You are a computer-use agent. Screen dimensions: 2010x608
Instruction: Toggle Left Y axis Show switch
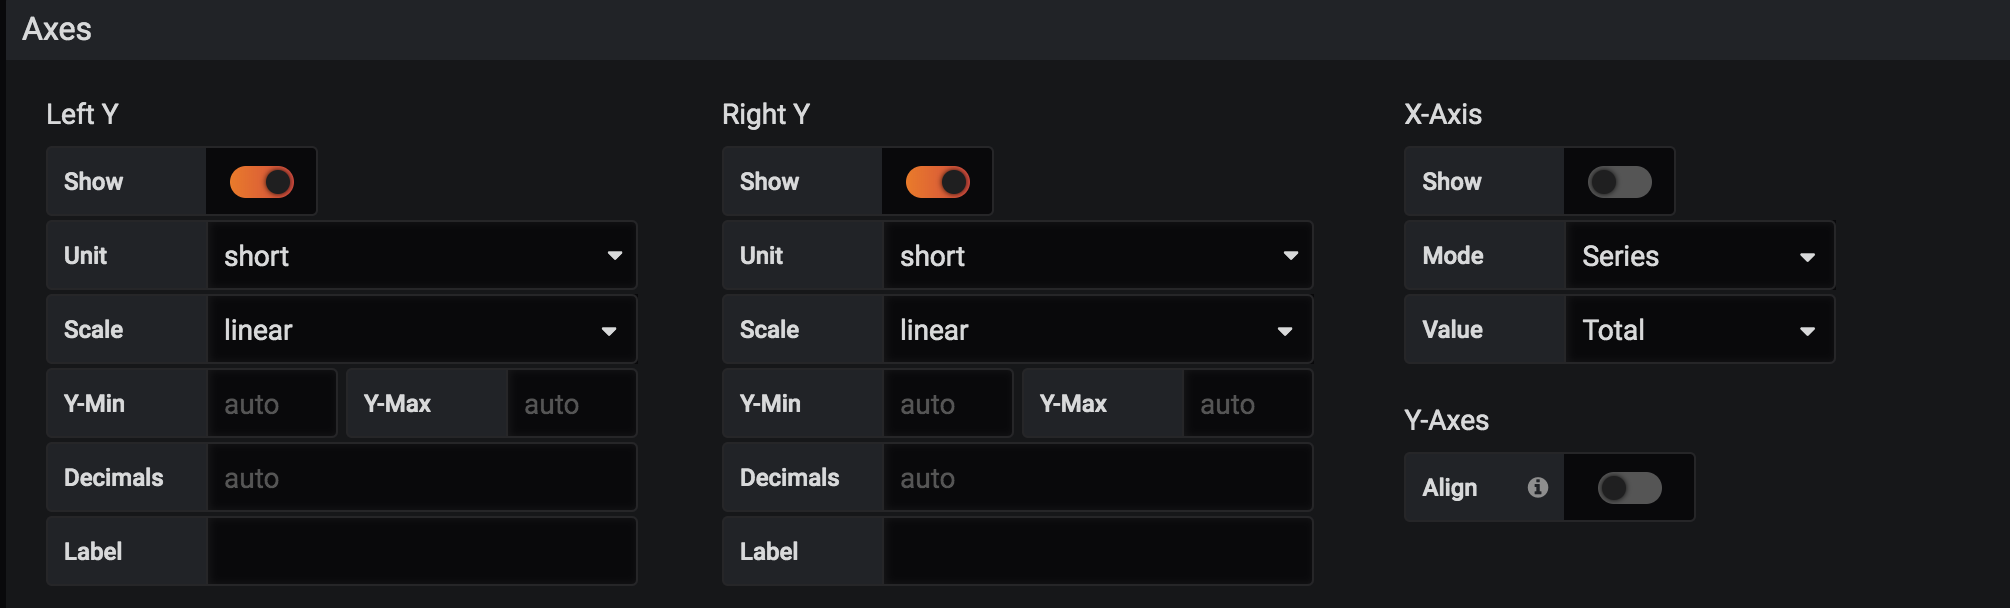261,182
